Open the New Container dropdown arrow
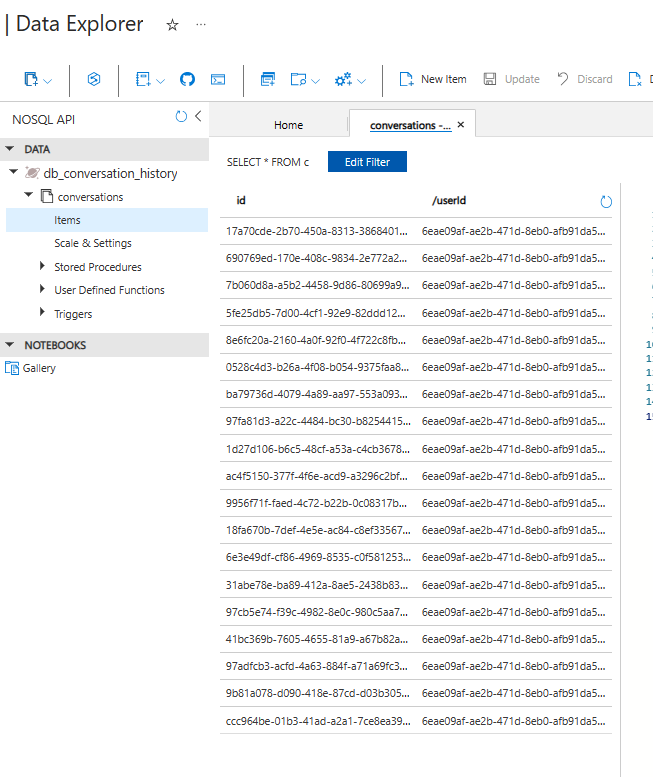The width and height of the screenshot is (653, 777). pyautogui.click(x=48, y=81)
